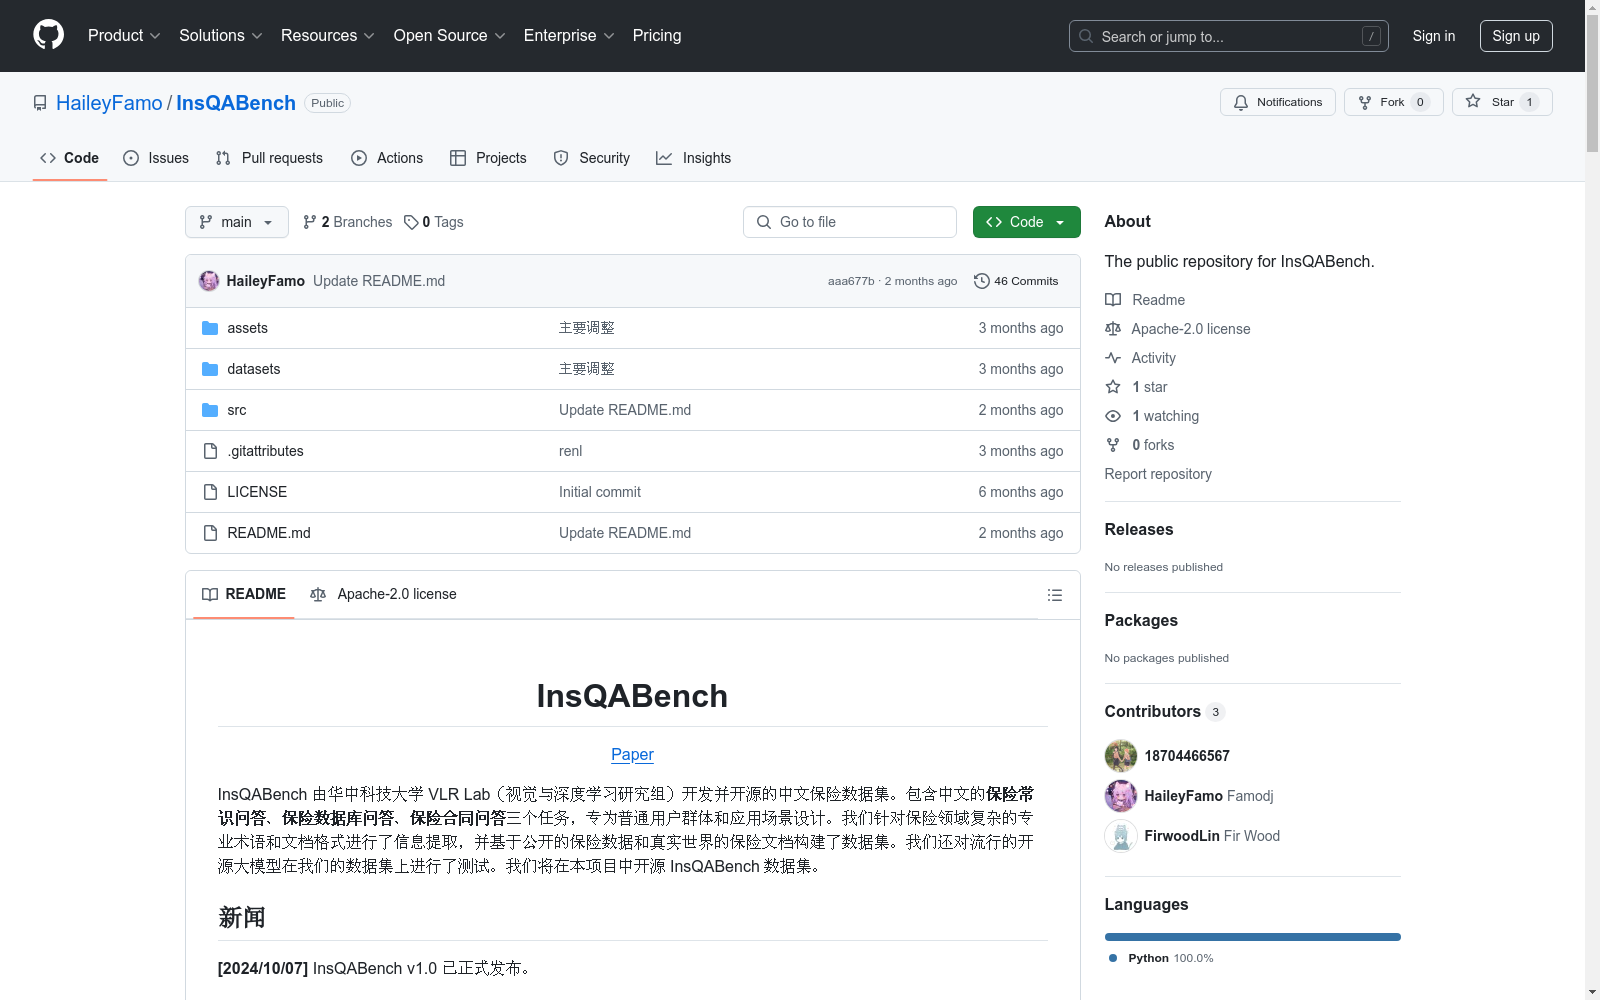Switch to the Issues tab
This screenshot has height=1000, width=1600.
(156, 158)
